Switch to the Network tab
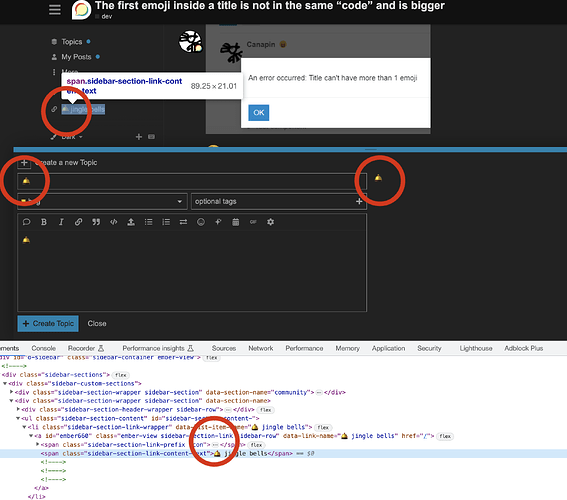This screenshot has height=500, width=567. 260,348
